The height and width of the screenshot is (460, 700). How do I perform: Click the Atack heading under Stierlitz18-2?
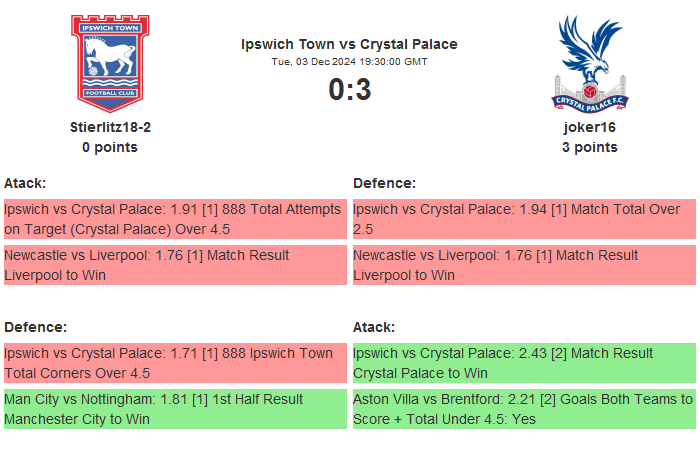point(25,183)
